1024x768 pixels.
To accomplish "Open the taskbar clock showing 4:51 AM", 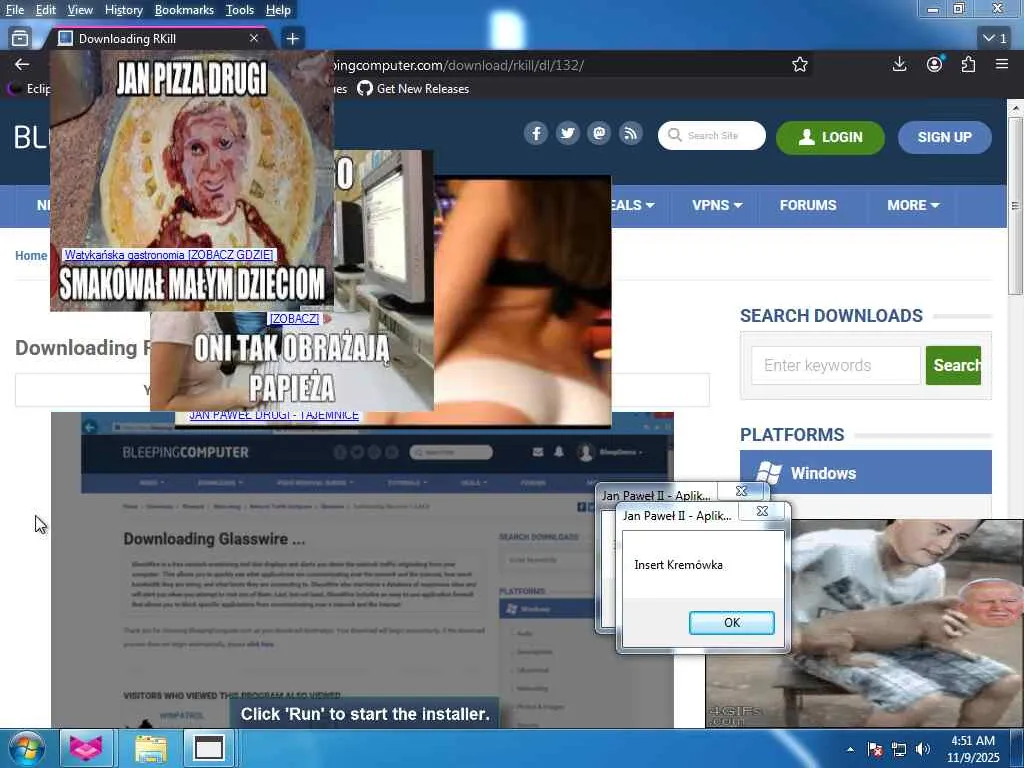I will pyautogui.click(x=973, y=749).
